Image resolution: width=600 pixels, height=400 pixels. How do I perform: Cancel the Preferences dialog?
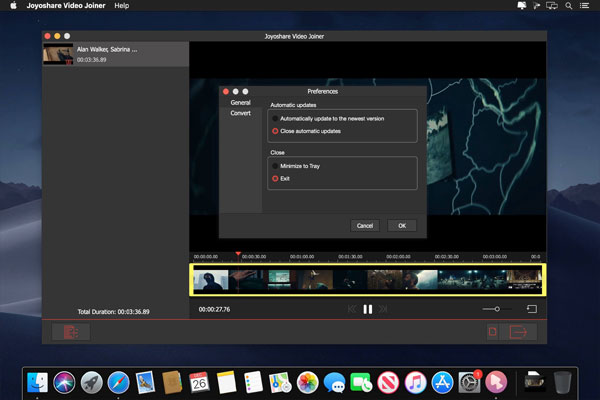click(365, 225)
